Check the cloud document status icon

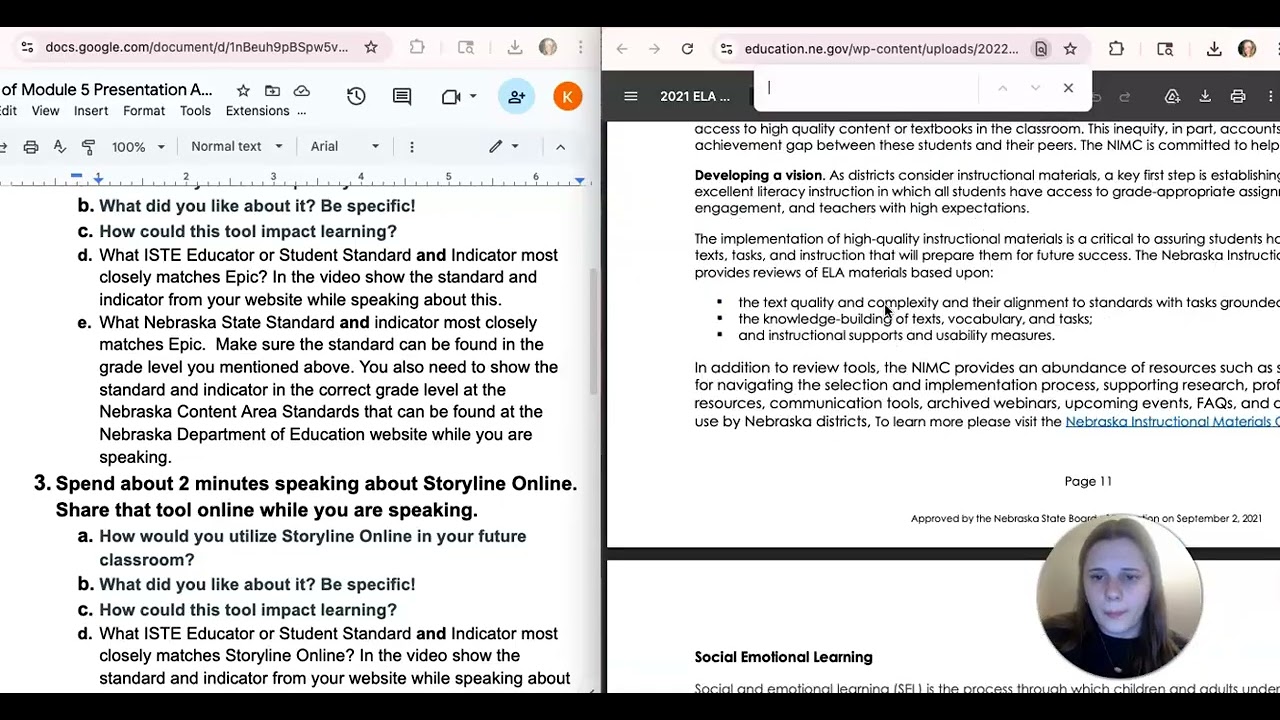tap(301, 91)
